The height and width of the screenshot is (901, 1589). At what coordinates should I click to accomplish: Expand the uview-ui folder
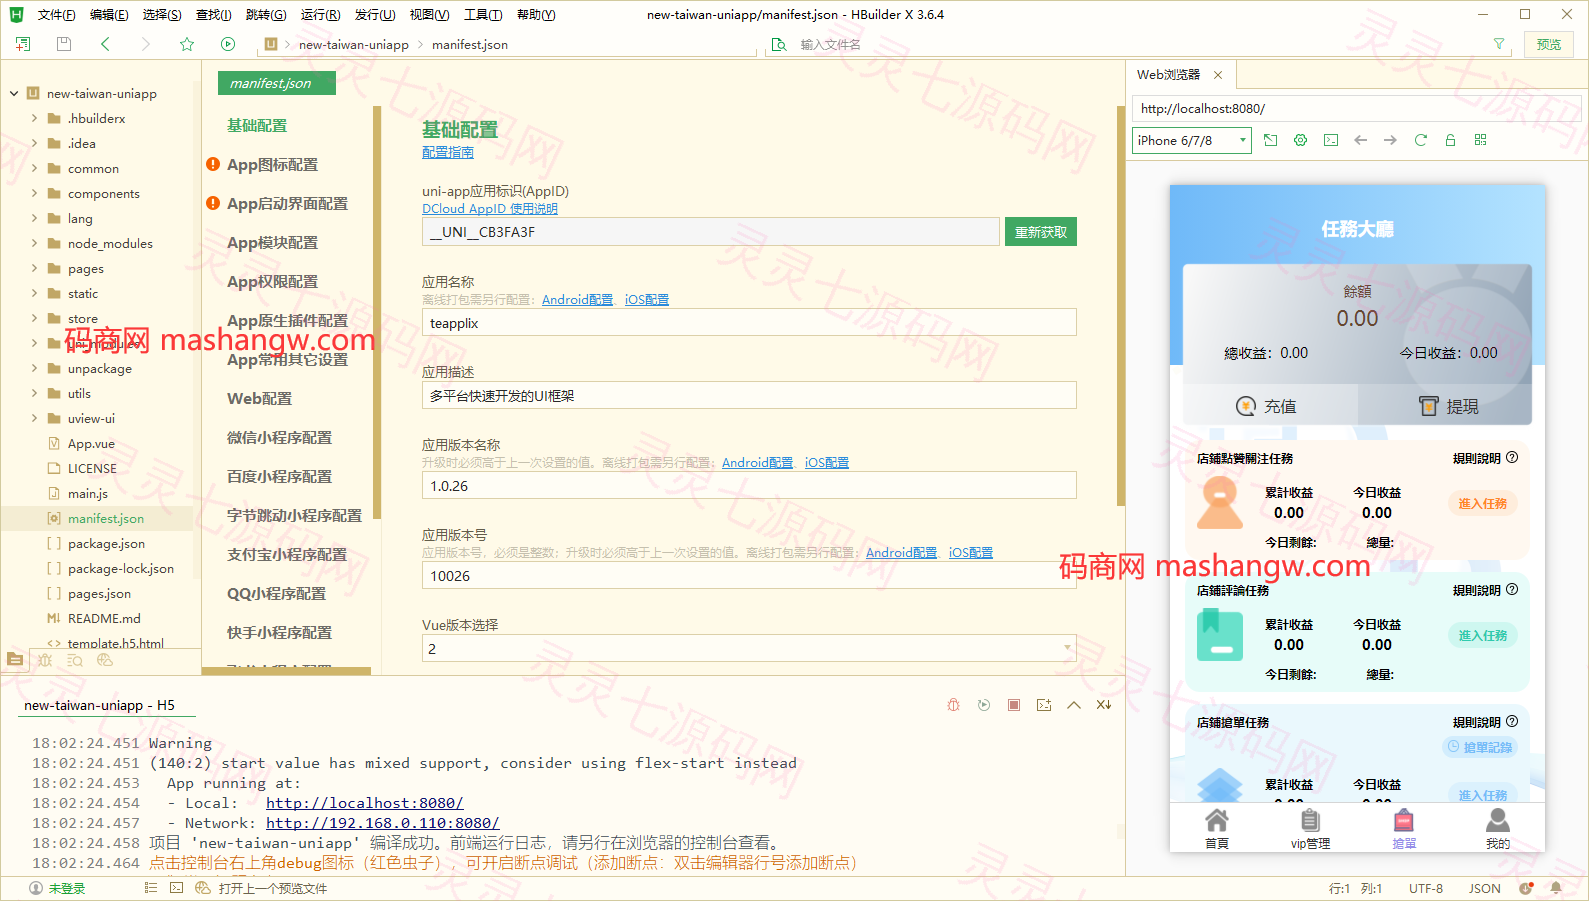(x=35, y=418)
